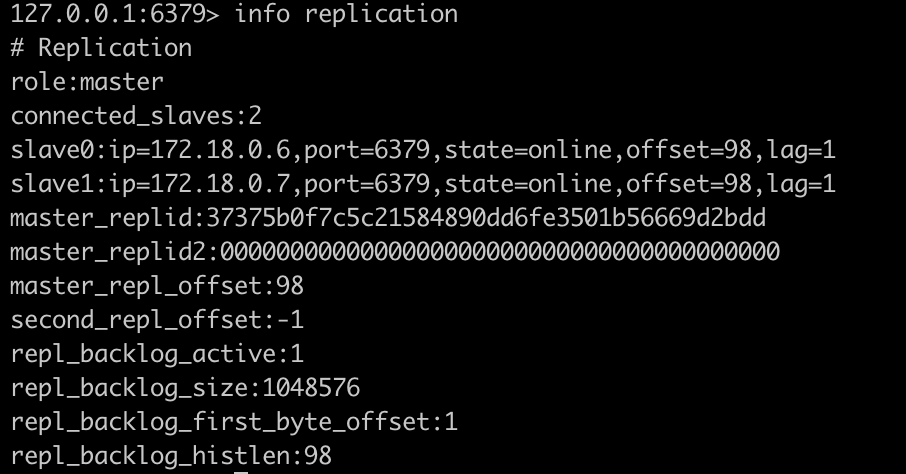Screen dimensions: 906x474
Task: Click 'lag=1' on the slave1 line
Action: (x=800, y=184)
